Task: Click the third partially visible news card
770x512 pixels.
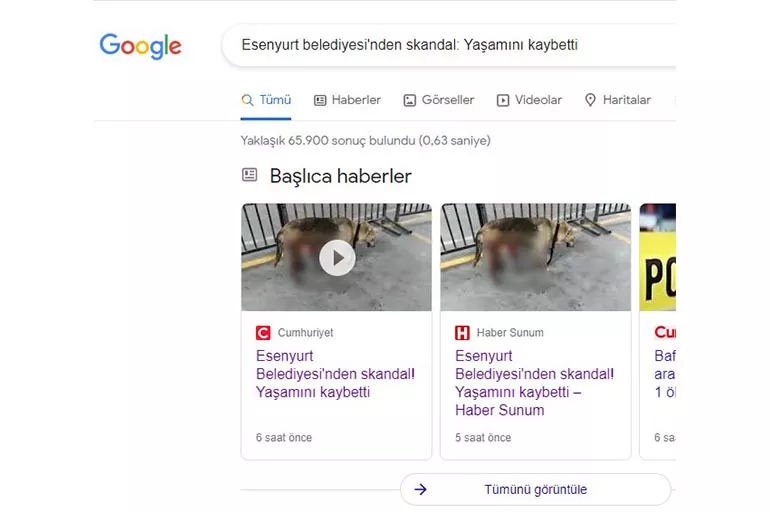Action: coord(658,330)
